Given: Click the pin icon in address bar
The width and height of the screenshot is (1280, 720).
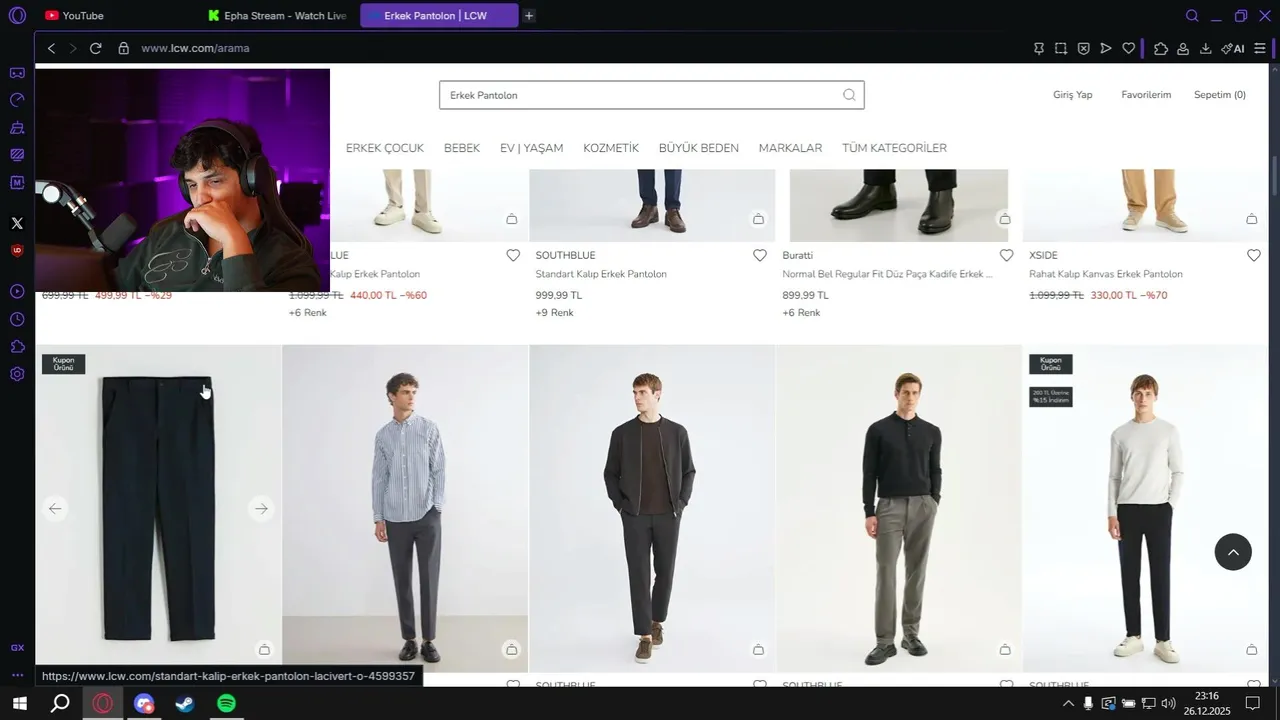Looking at the screenshot, I should (x=1039, y=48).
